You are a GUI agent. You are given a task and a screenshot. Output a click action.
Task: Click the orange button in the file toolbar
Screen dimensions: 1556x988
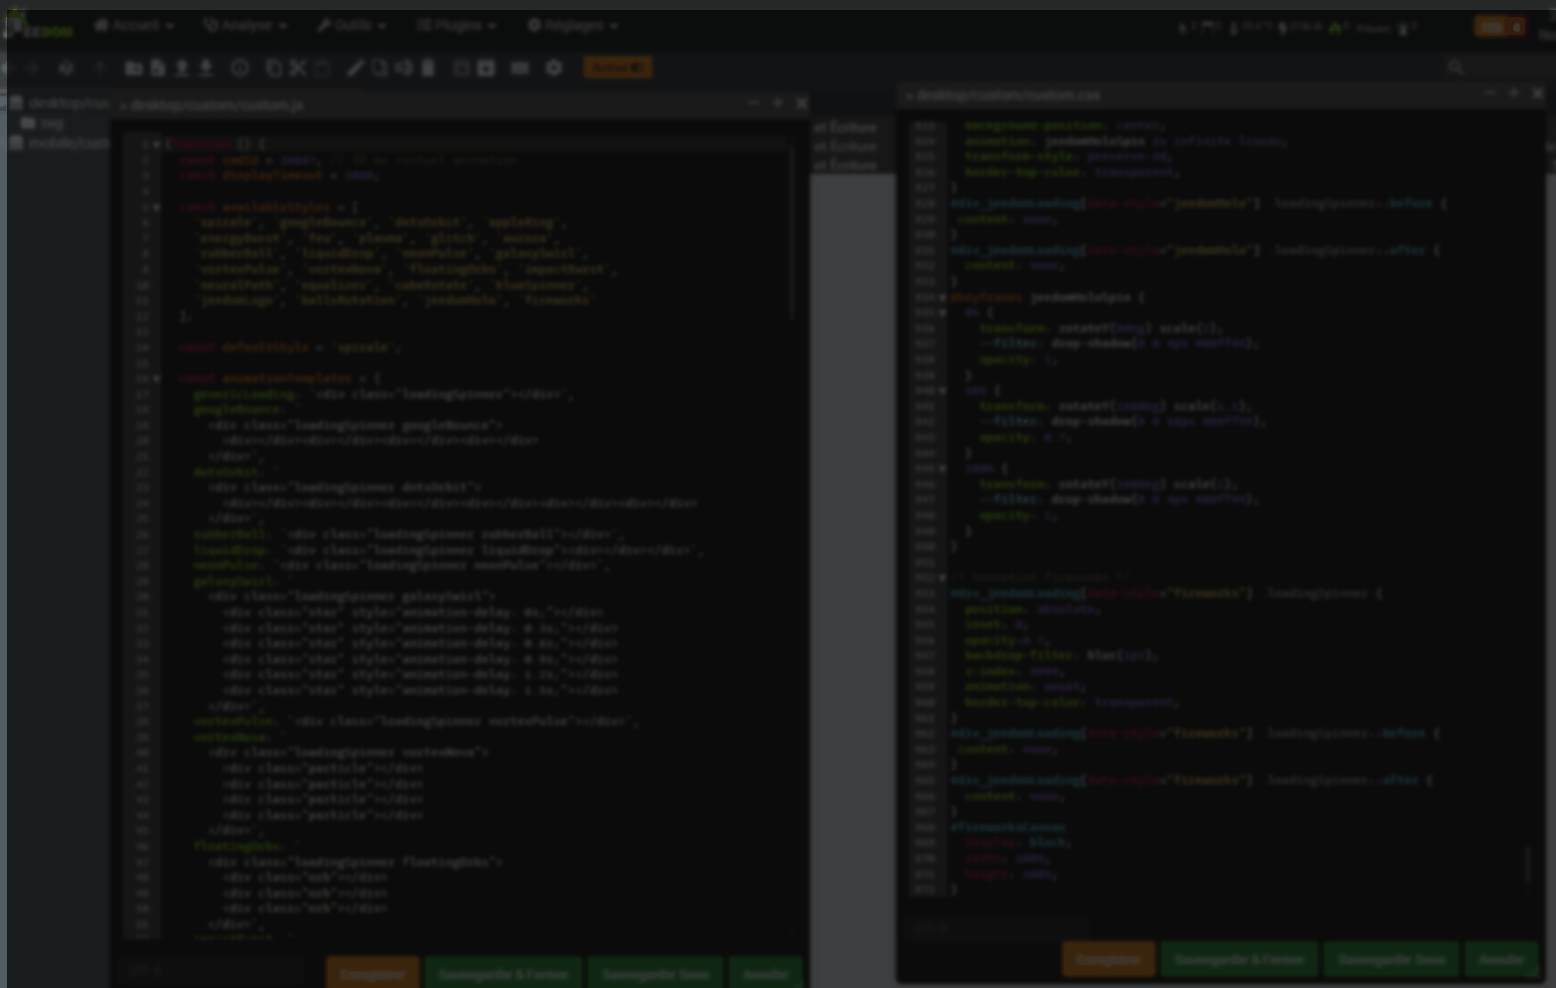[x=617, y=67]
